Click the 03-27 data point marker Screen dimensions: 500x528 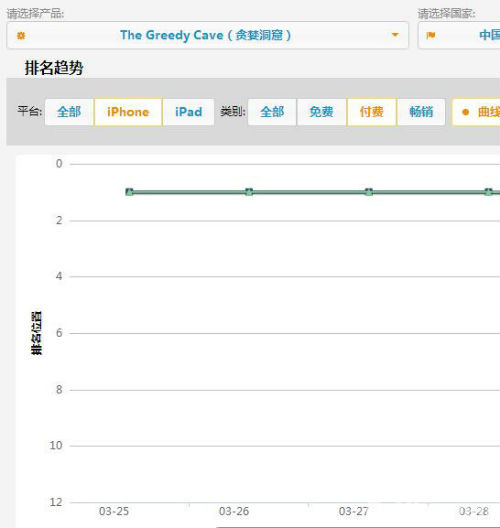[x=369, y=192]
